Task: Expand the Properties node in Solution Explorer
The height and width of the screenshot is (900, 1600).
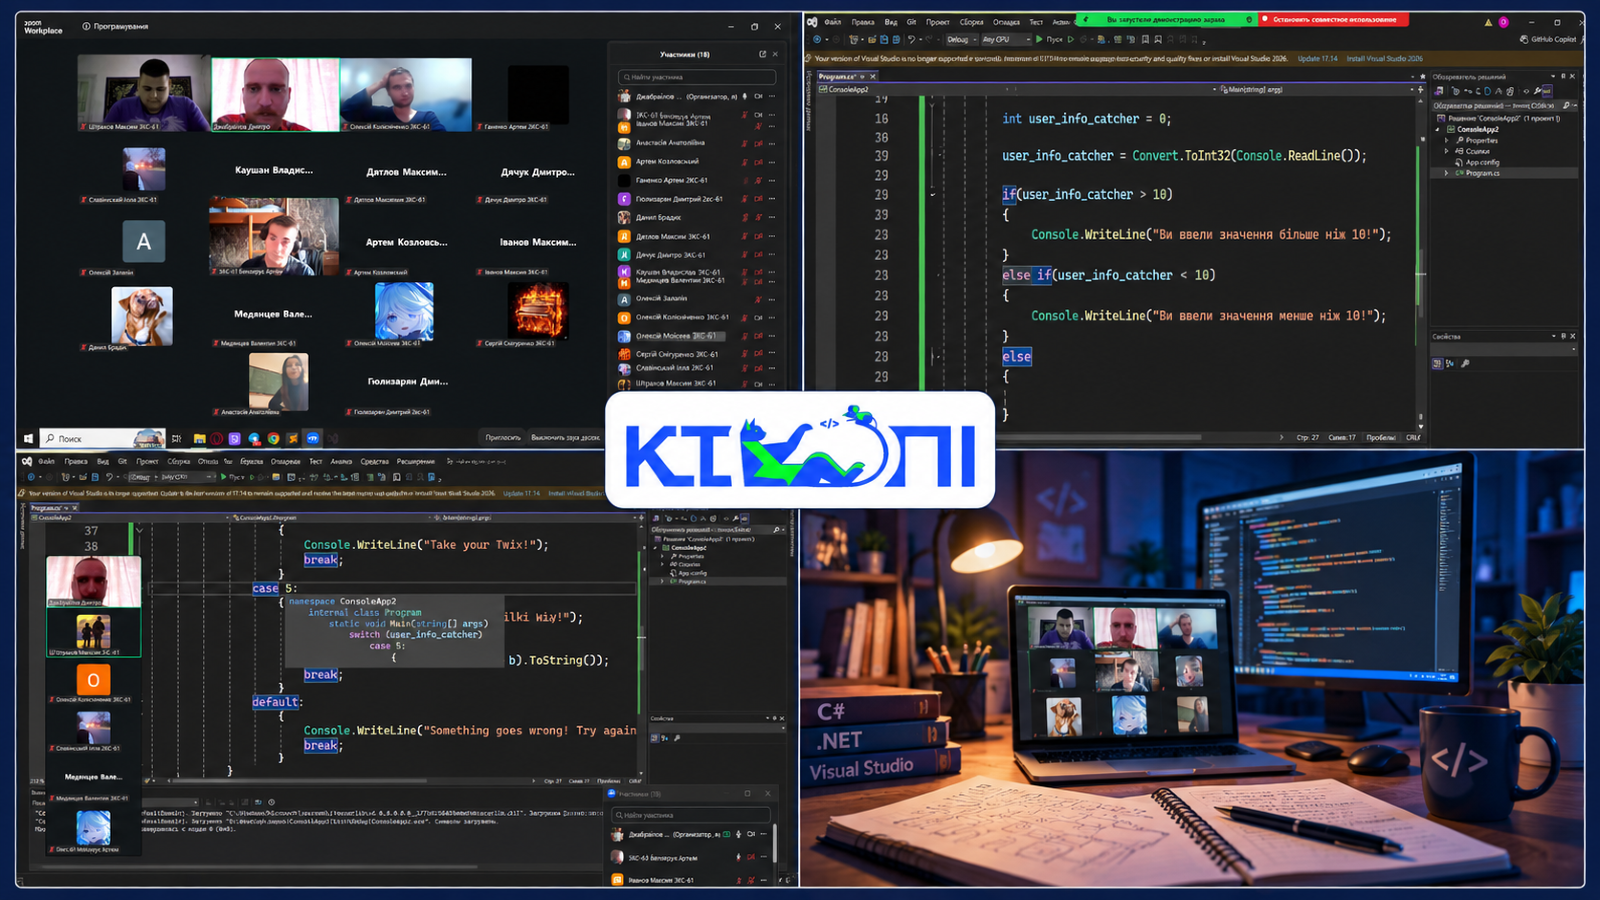Action: click(1447, 140)
